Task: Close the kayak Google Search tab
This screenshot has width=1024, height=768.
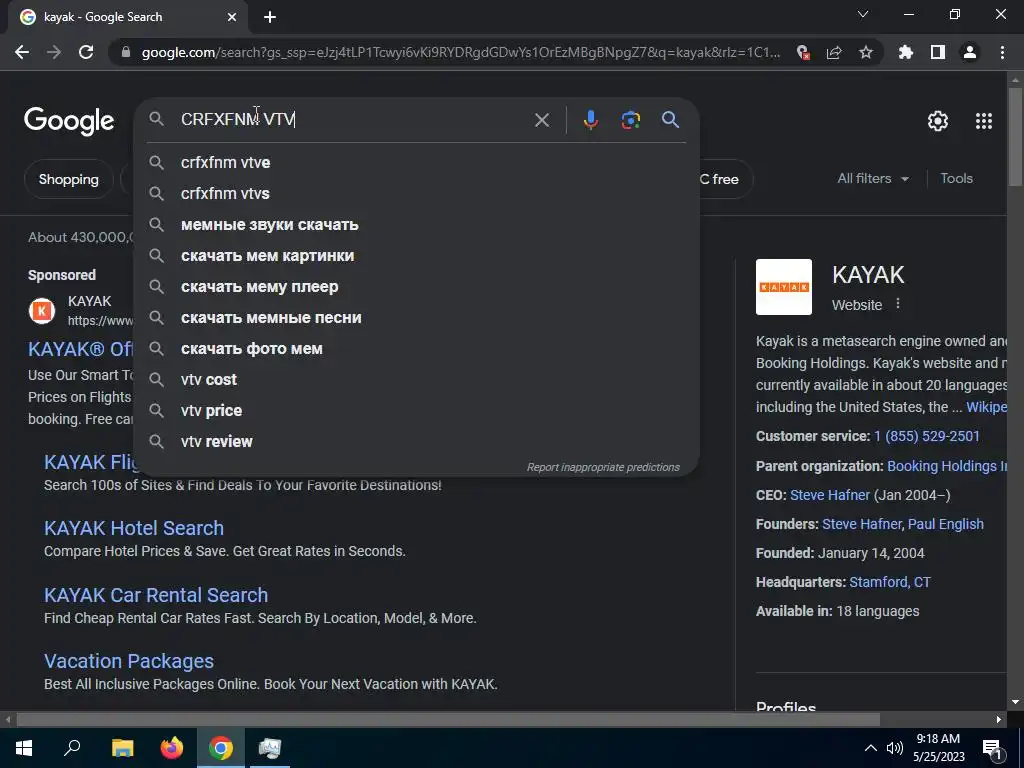Action: pos(232,17)
